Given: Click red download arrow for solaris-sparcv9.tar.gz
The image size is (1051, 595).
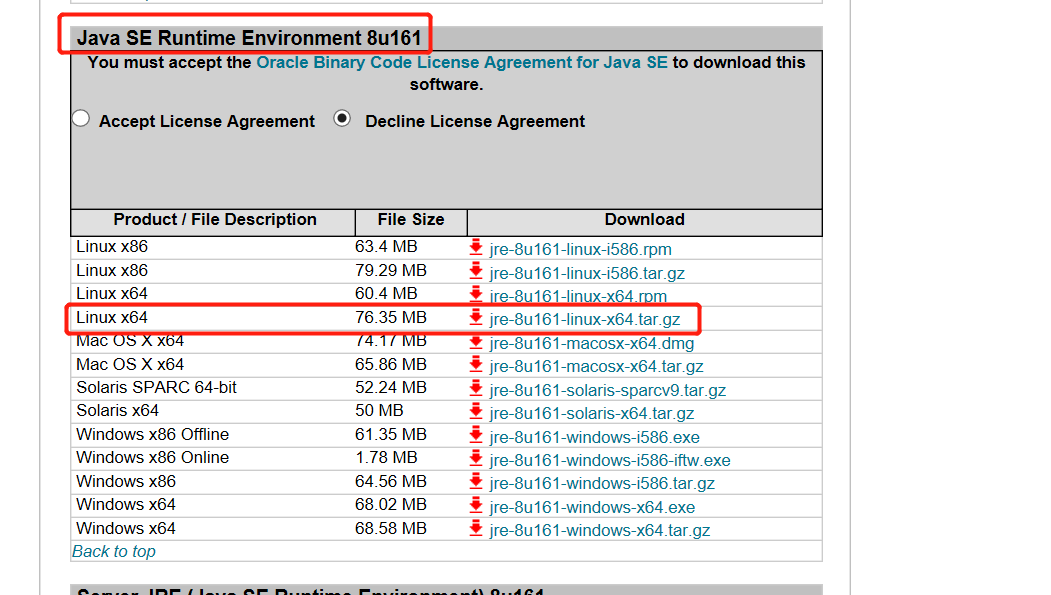Looking at the screenshot, I should pos(476,388).
